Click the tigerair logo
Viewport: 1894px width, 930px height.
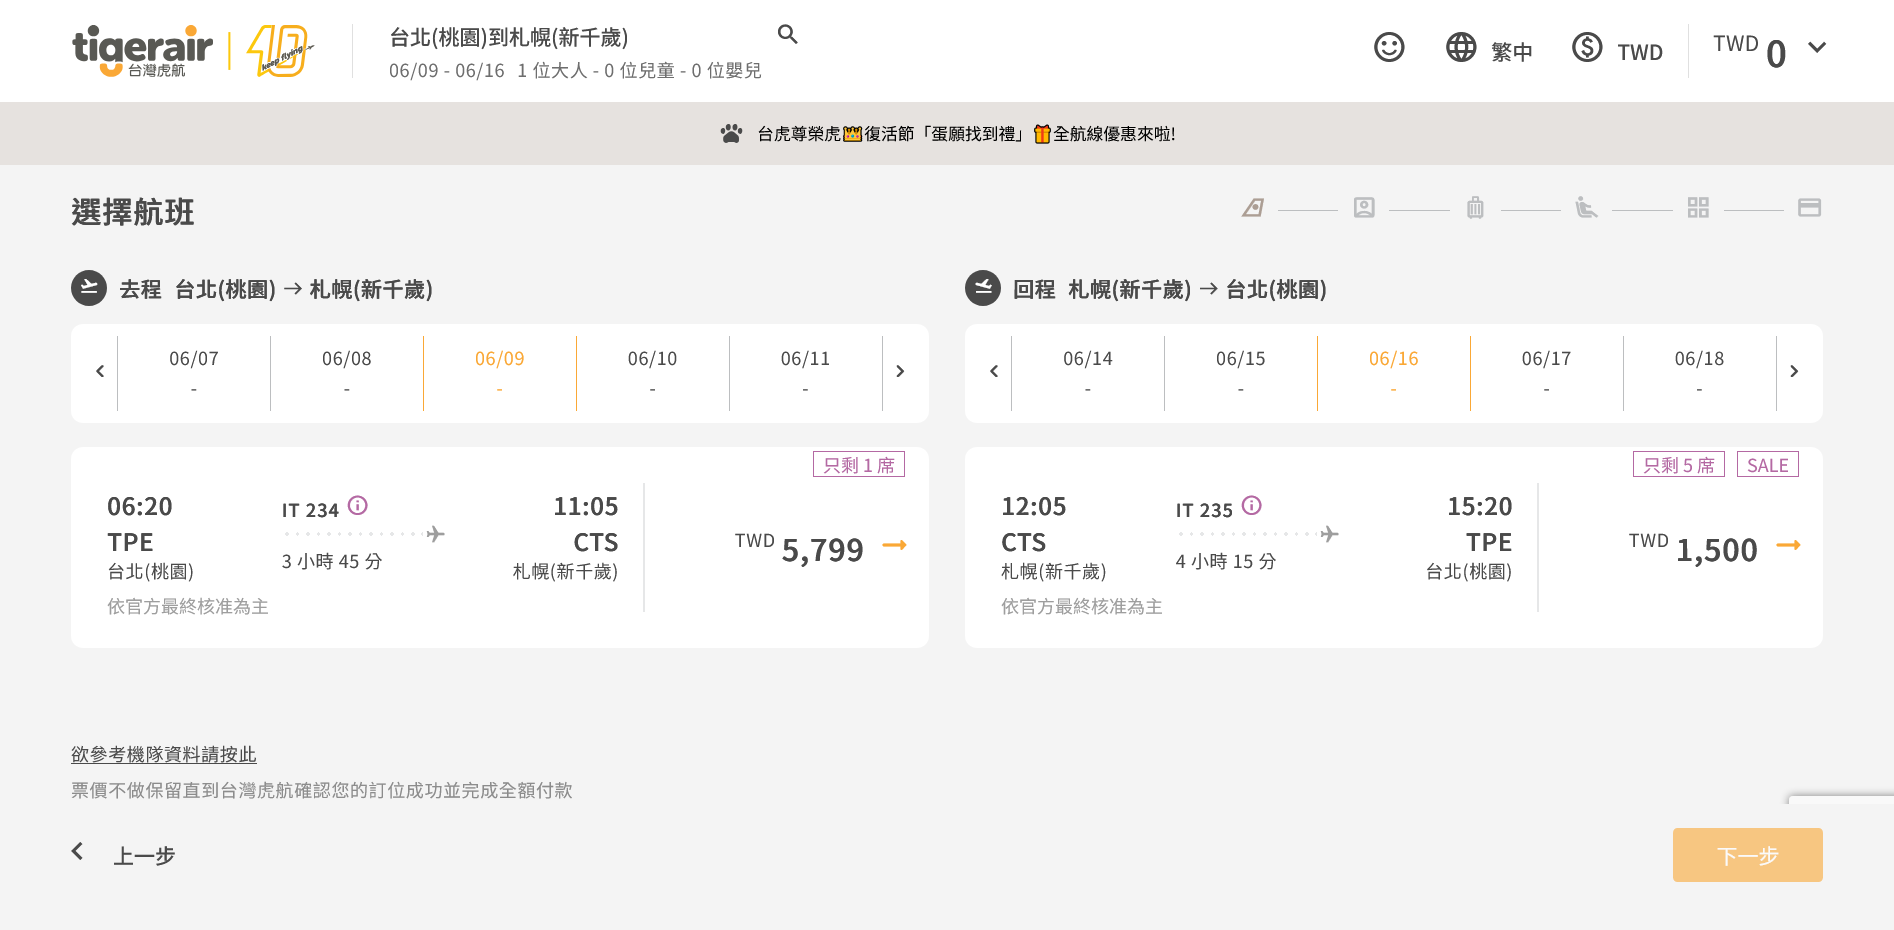pyautogui.click(x=142, y=50)
